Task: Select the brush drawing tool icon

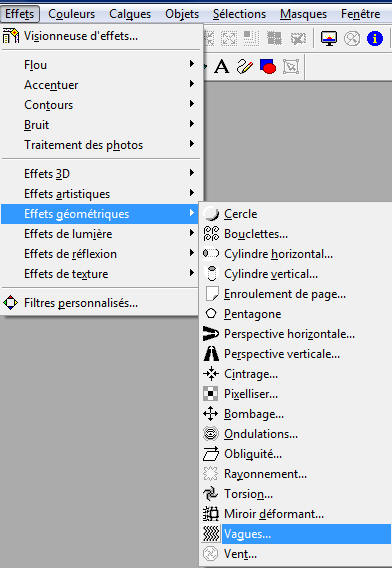Action: click(245, 67)
